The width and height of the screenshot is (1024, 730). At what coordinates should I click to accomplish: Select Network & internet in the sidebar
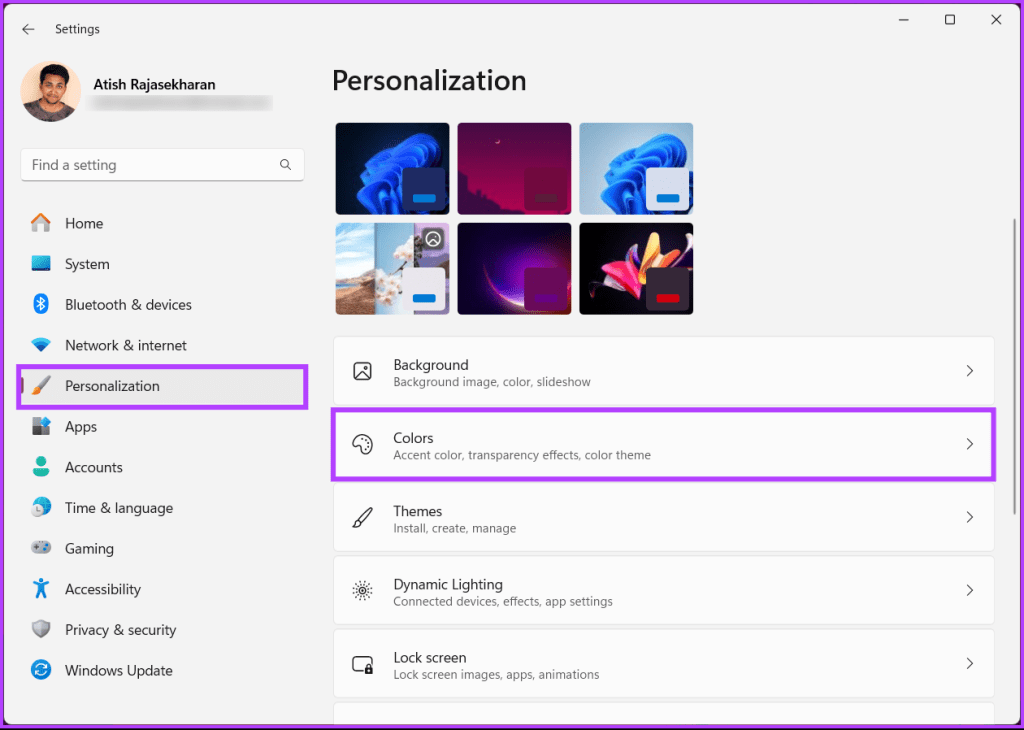click(126, 344)
